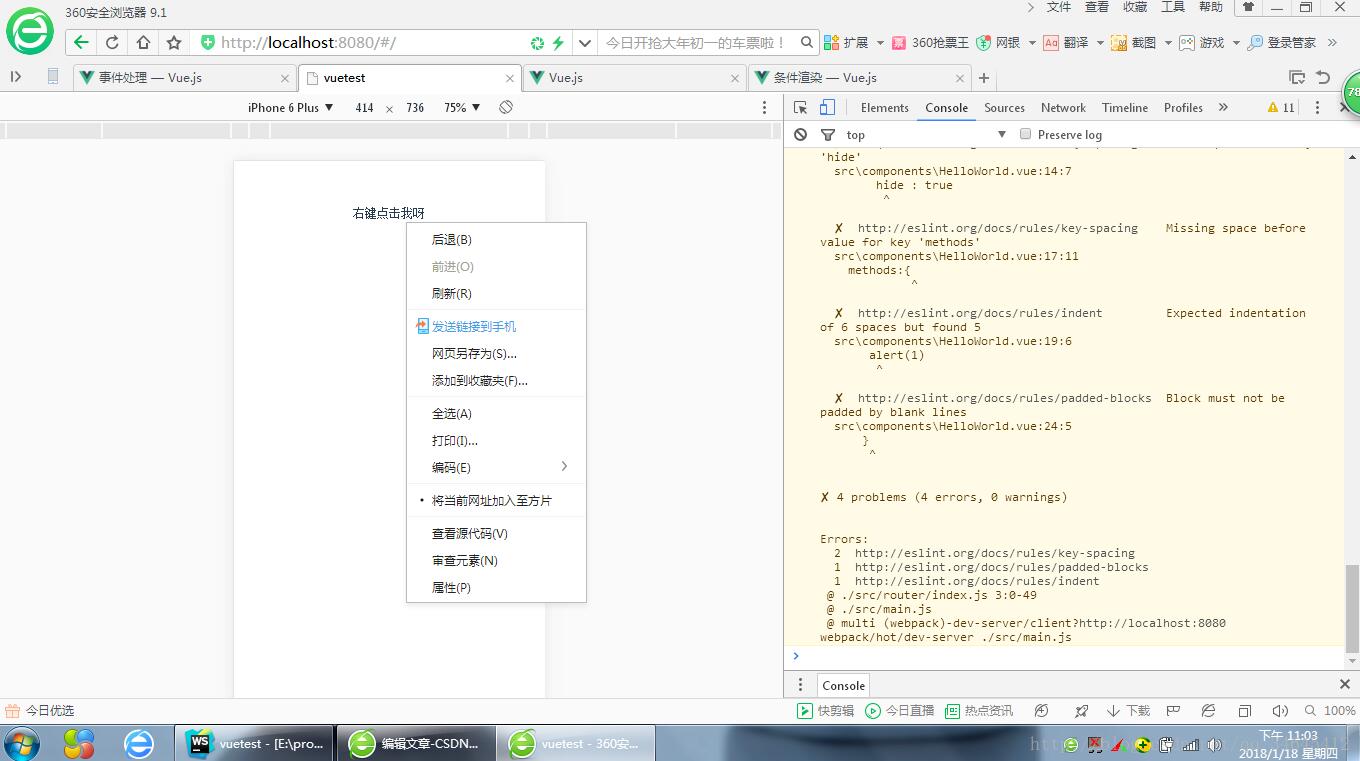This screenshot has height=761, width=1360.
Task: Enable the Preserve log checkbox
Action: [1025, 134]
